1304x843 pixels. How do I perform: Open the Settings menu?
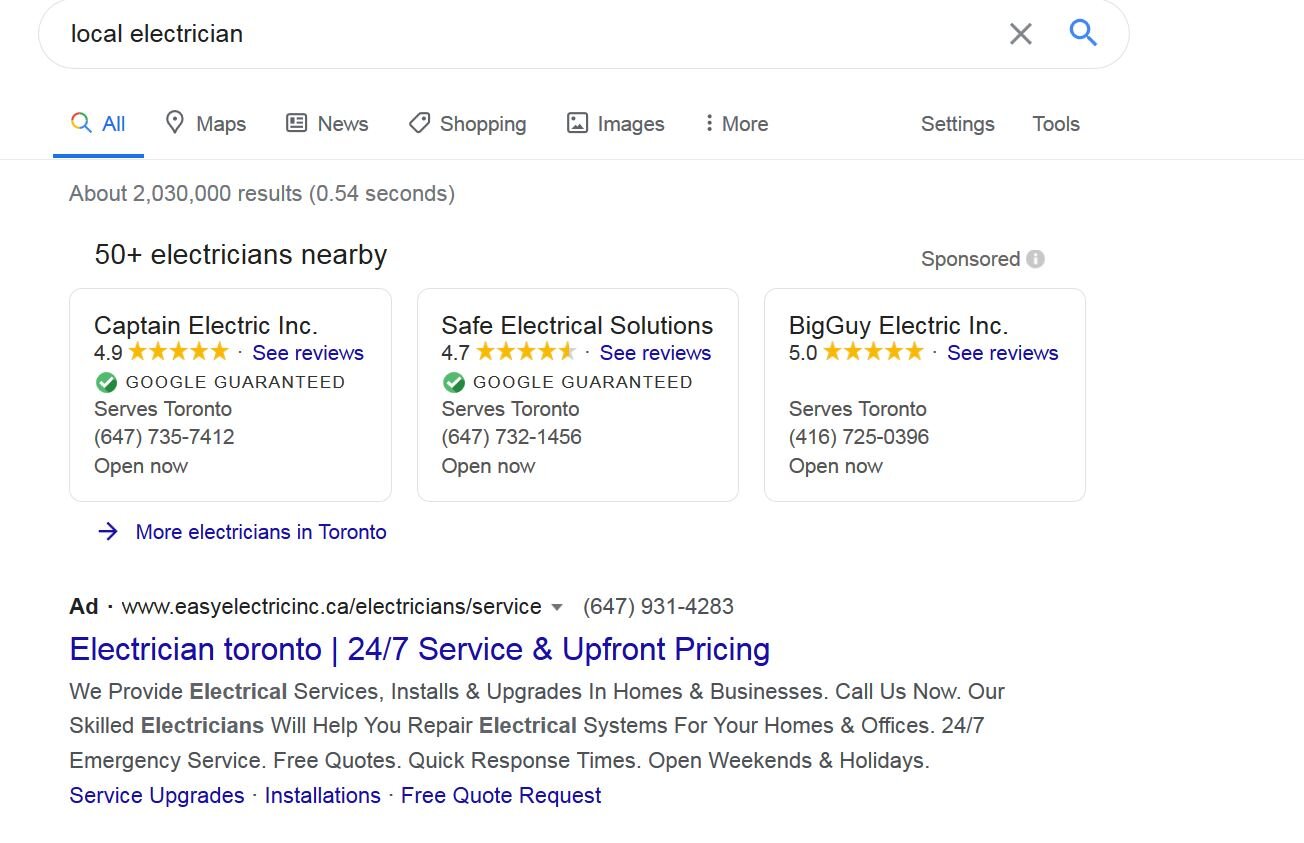[x=957, y=124]
